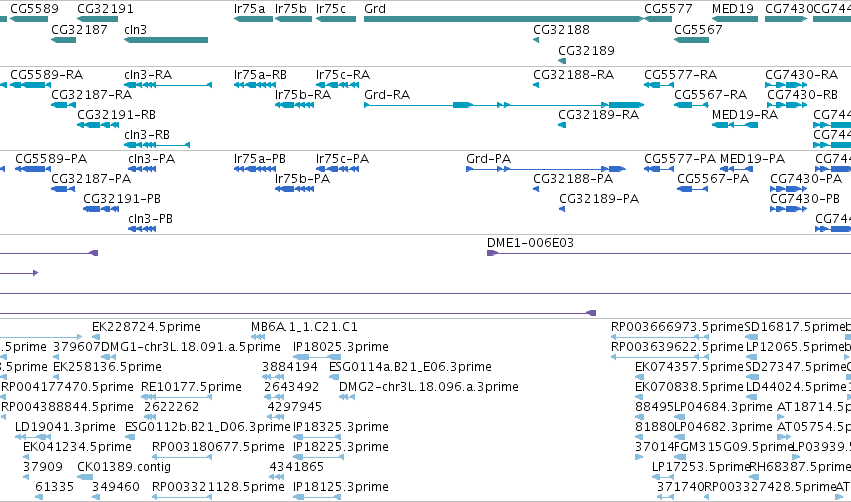851x502 pixels.
Task: Click the Ir75b-RA transcript label
Action: tap(303, 94)
